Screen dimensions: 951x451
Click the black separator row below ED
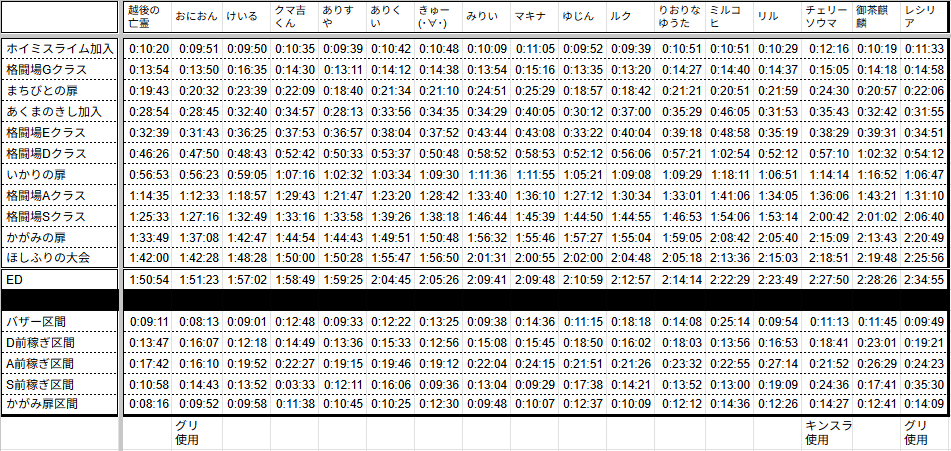tap(475, 301)
